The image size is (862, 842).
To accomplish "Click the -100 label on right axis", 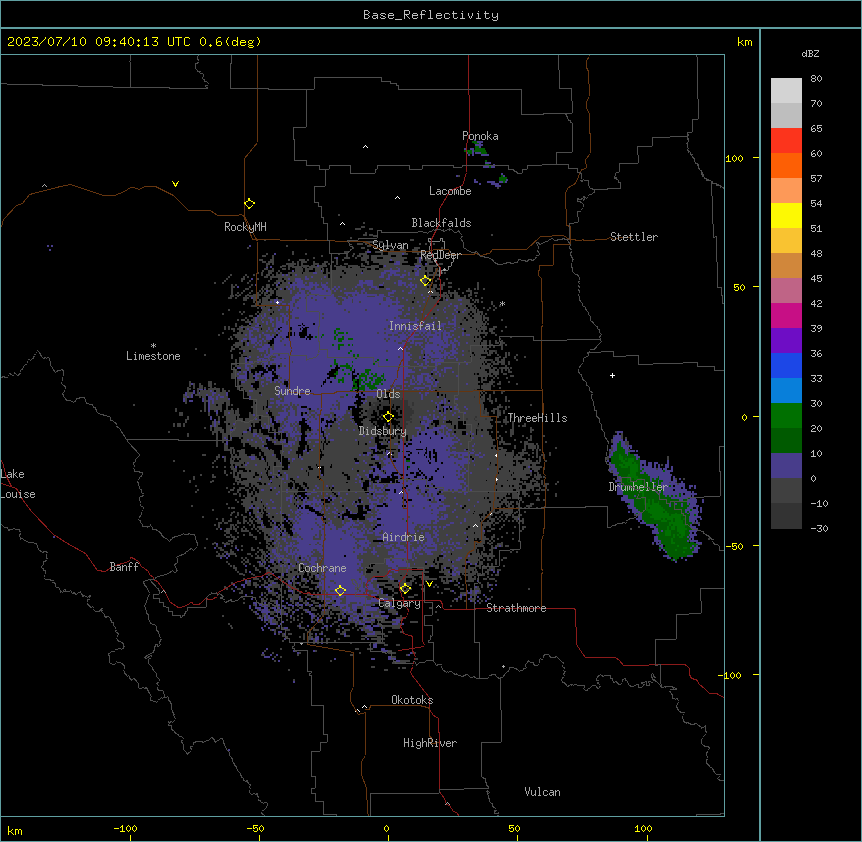I will point(731,675).
